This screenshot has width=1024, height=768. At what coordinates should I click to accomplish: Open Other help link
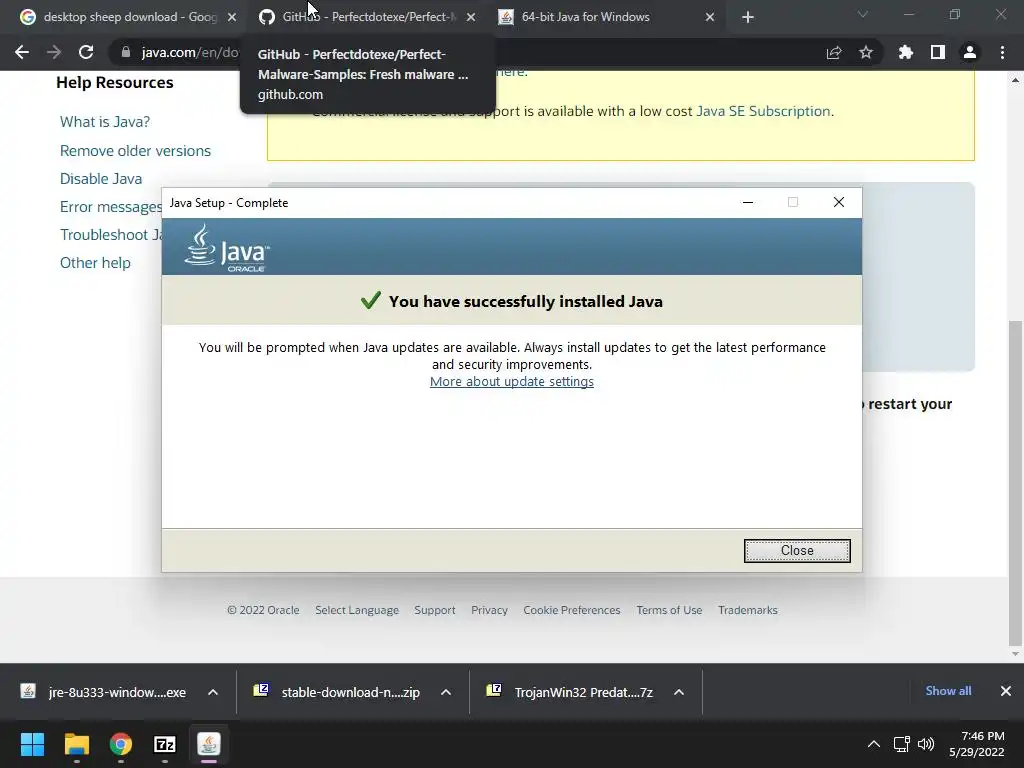(95, 263)
